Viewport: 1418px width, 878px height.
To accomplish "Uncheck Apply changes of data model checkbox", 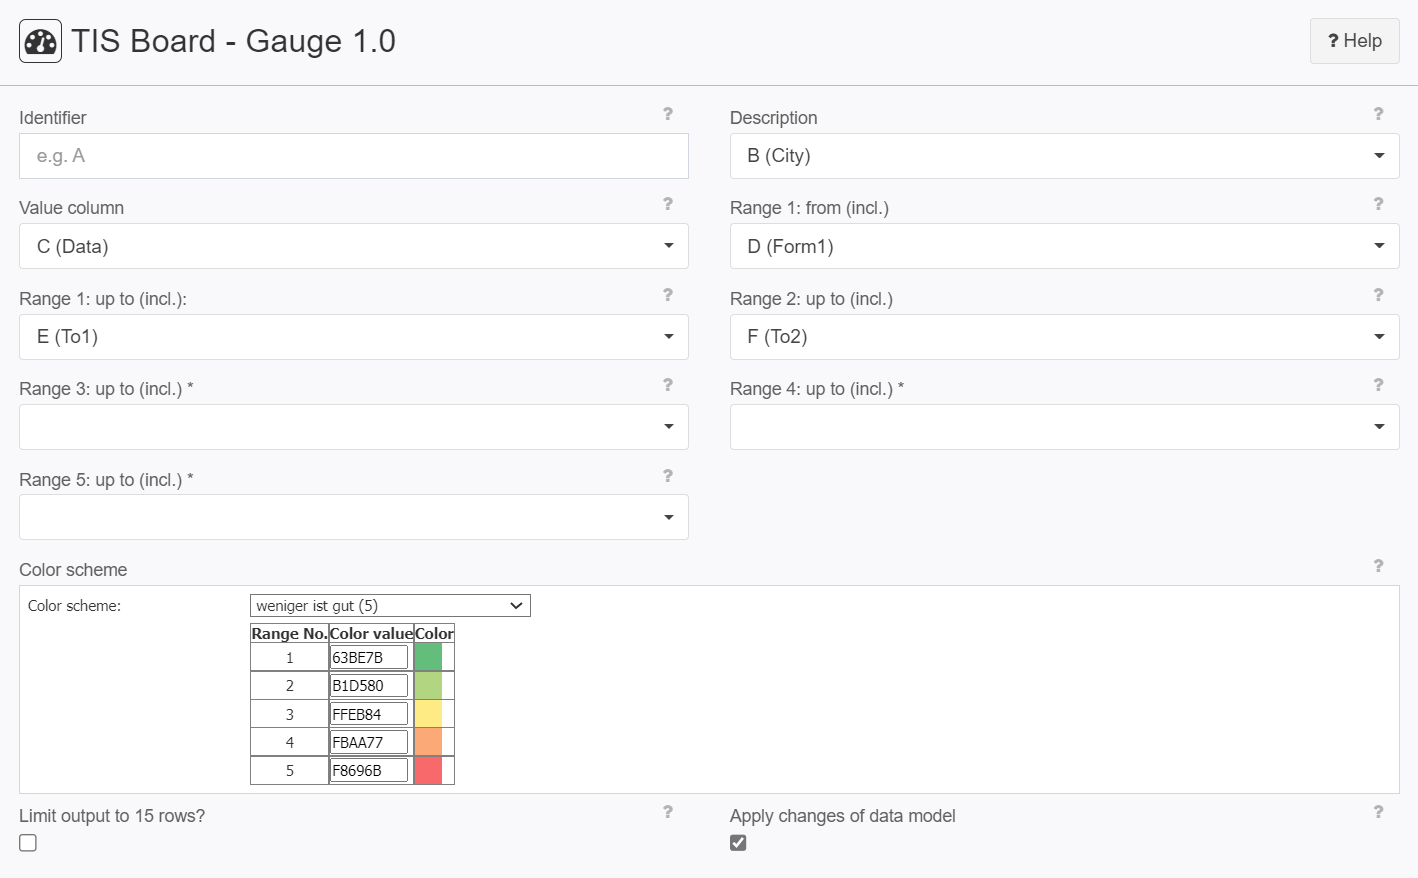I will [738, 843].
